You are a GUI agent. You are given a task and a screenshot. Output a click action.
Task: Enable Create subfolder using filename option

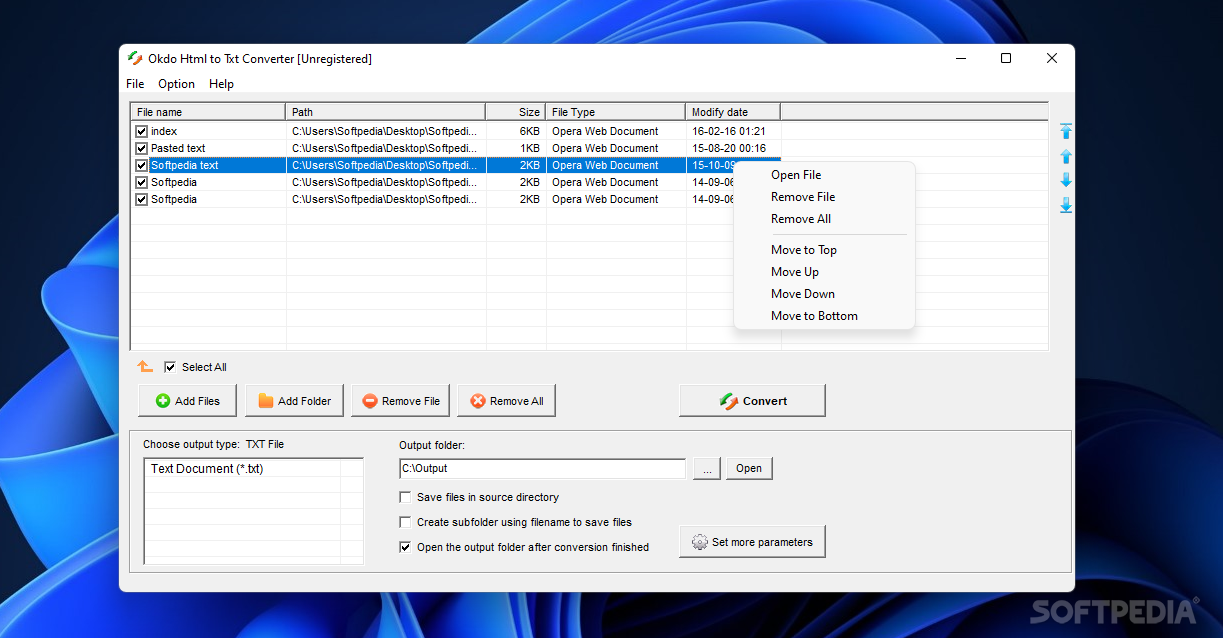pos(405,522)
